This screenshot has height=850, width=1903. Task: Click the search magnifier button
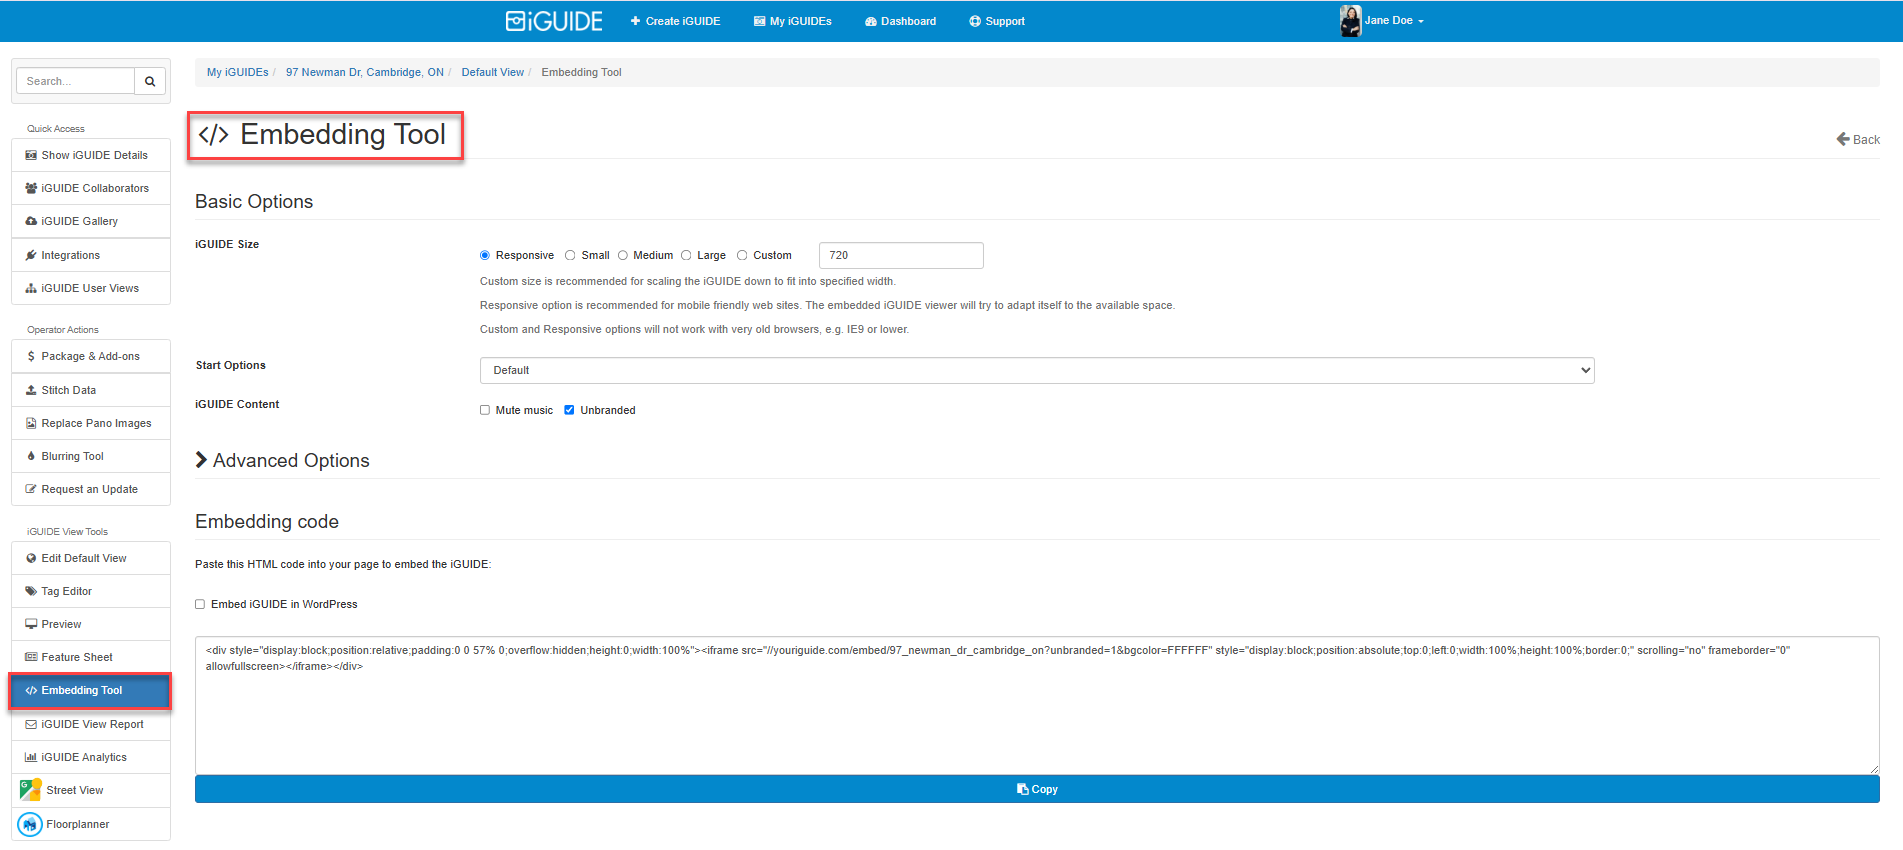coord(150,81)
